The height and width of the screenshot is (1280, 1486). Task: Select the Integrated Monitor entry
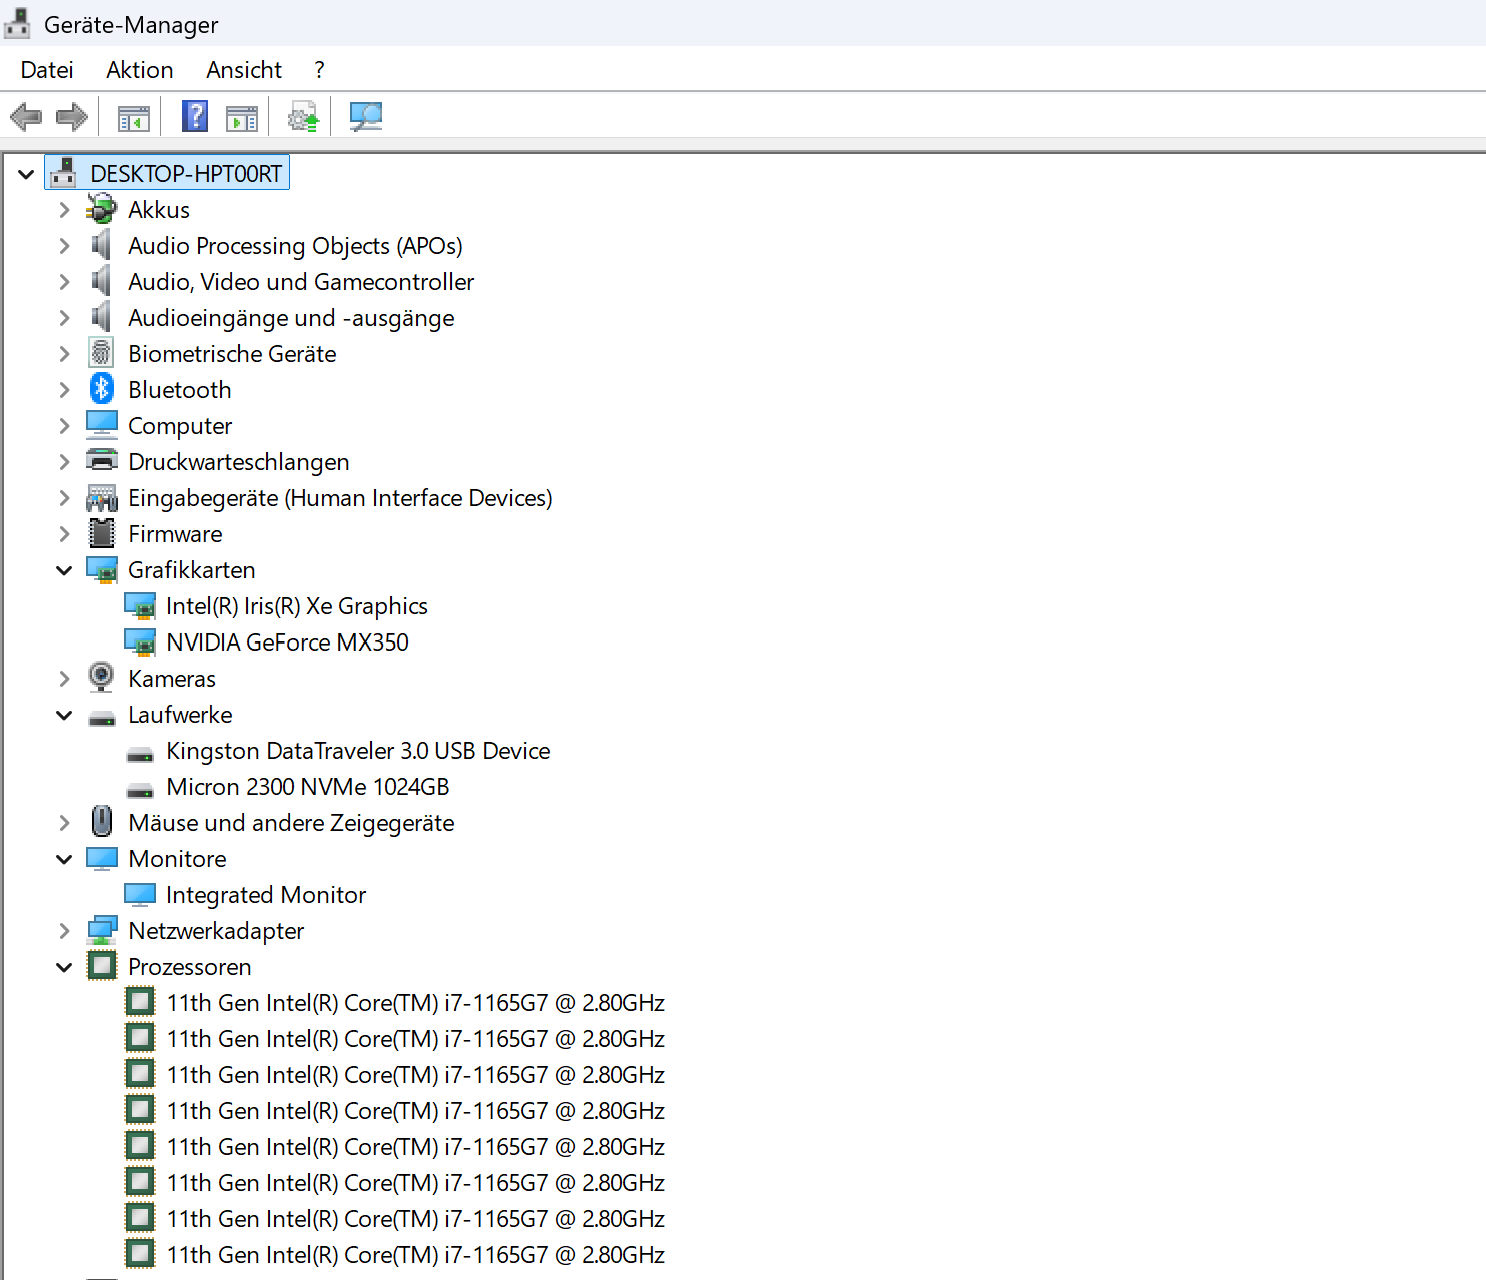(266, 895)
